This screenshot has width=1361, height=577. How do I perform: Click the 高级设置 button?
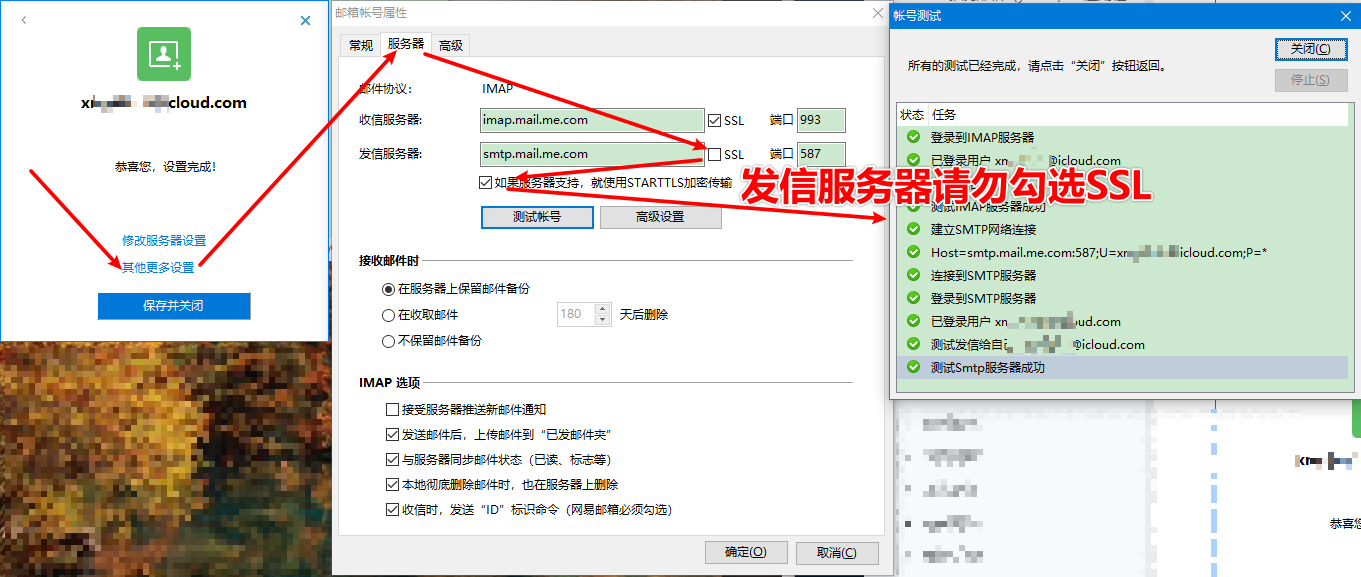[660, 217]
